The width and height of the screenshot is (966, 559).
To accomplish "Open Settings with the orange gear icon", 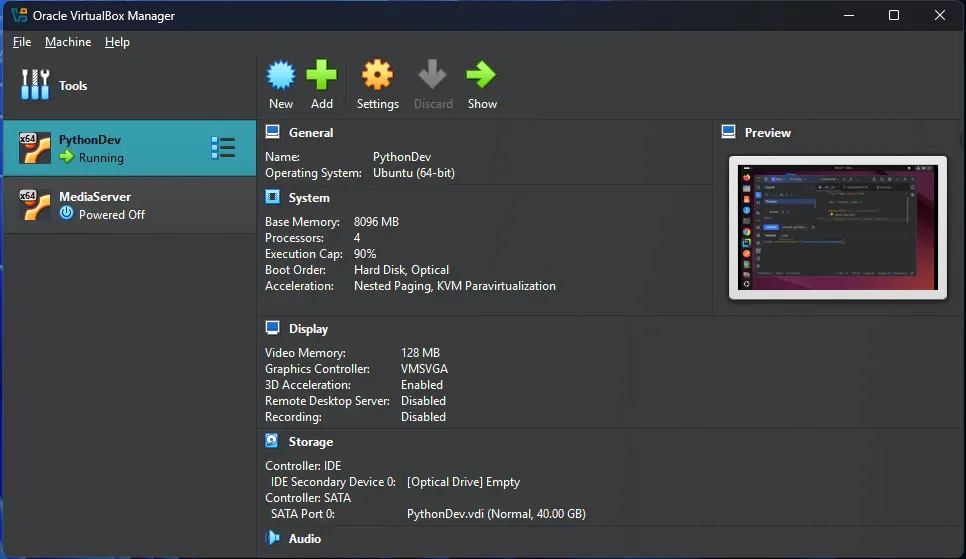I will [x=377, y=75].
